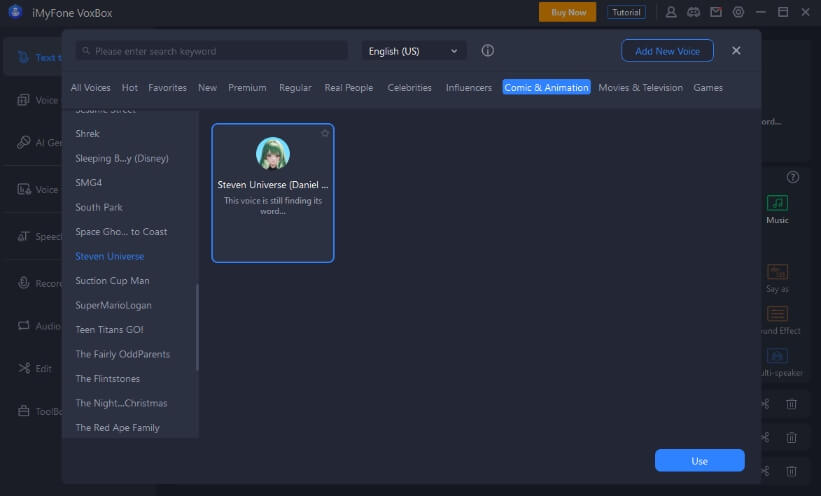Select Space Gho... to Coast category
The image size is (821, 496).
(x=121, y=232)
